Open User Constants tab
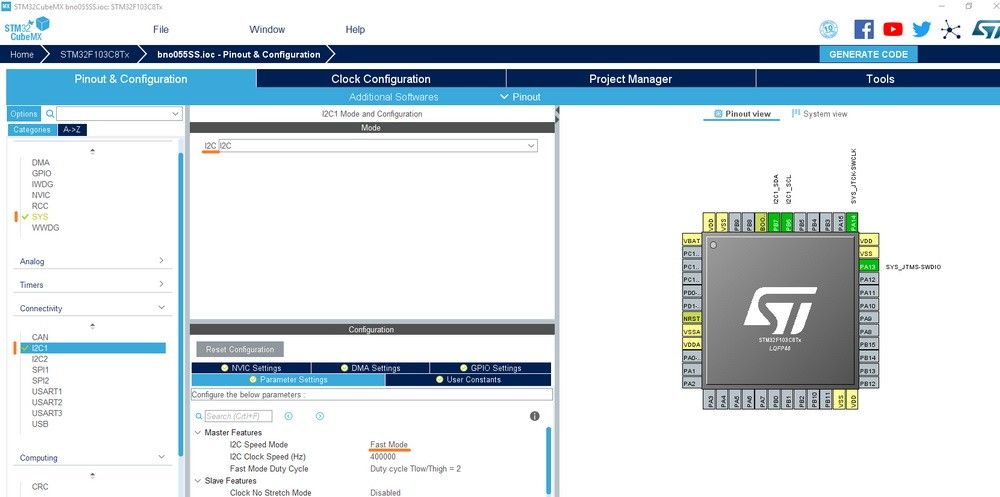Image resolution: width=1000 pixels, height=497 pixels. [x=468, y=380]
